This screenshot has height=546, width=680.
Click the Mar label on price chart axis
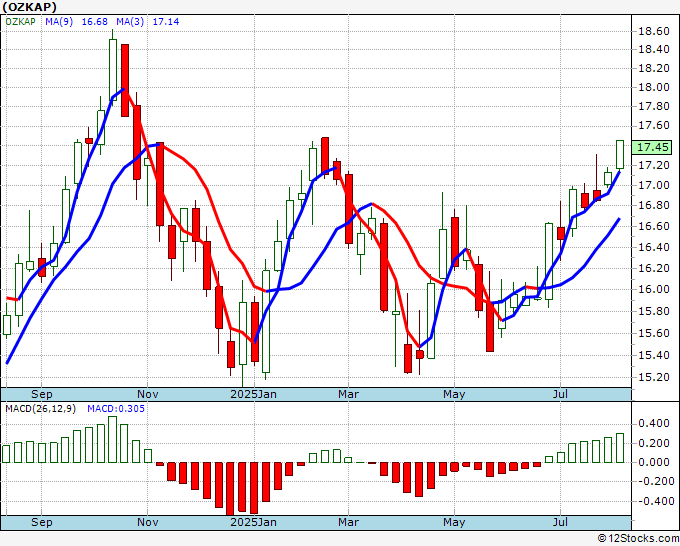point(348,394)
